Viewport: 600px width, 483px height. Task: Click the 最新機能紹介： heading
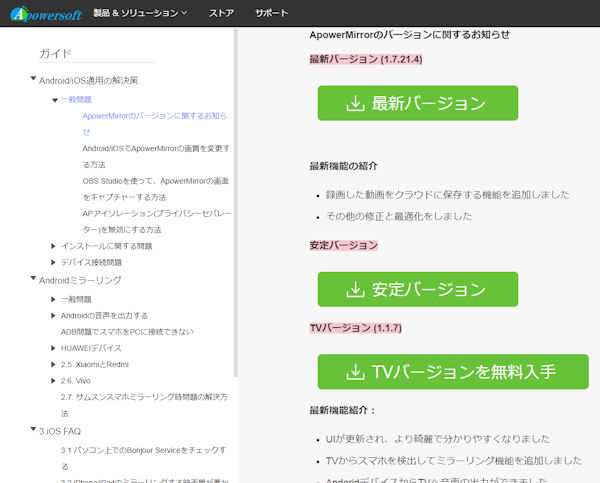[x=342, y=410]
